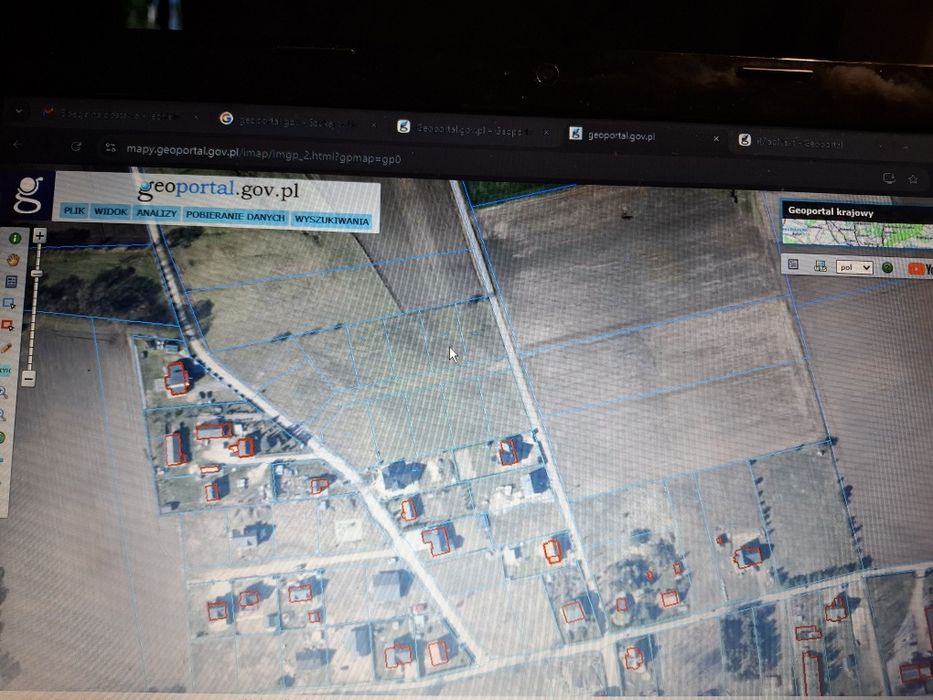Screen dimensions: 933x700
Task: Switch to the last geoportal tab on right
Action: pos(815,142)
